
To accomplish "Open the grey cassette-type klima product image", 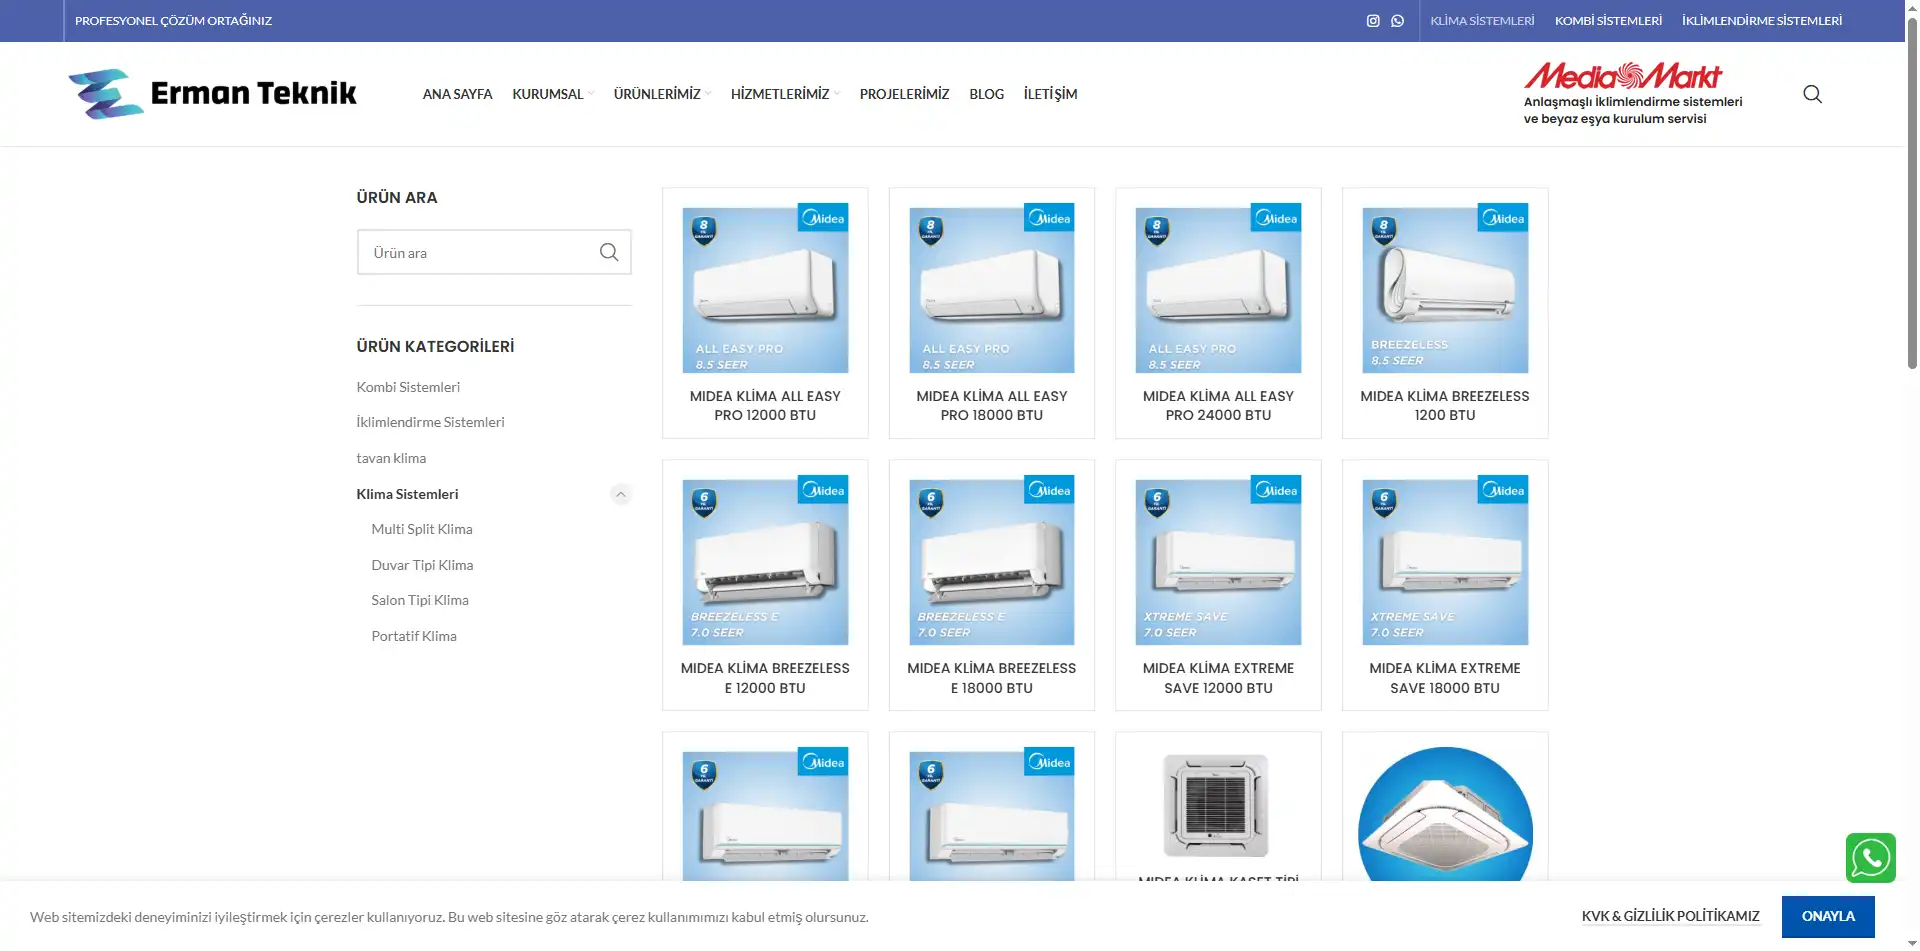I will [x=1218, y=806].
